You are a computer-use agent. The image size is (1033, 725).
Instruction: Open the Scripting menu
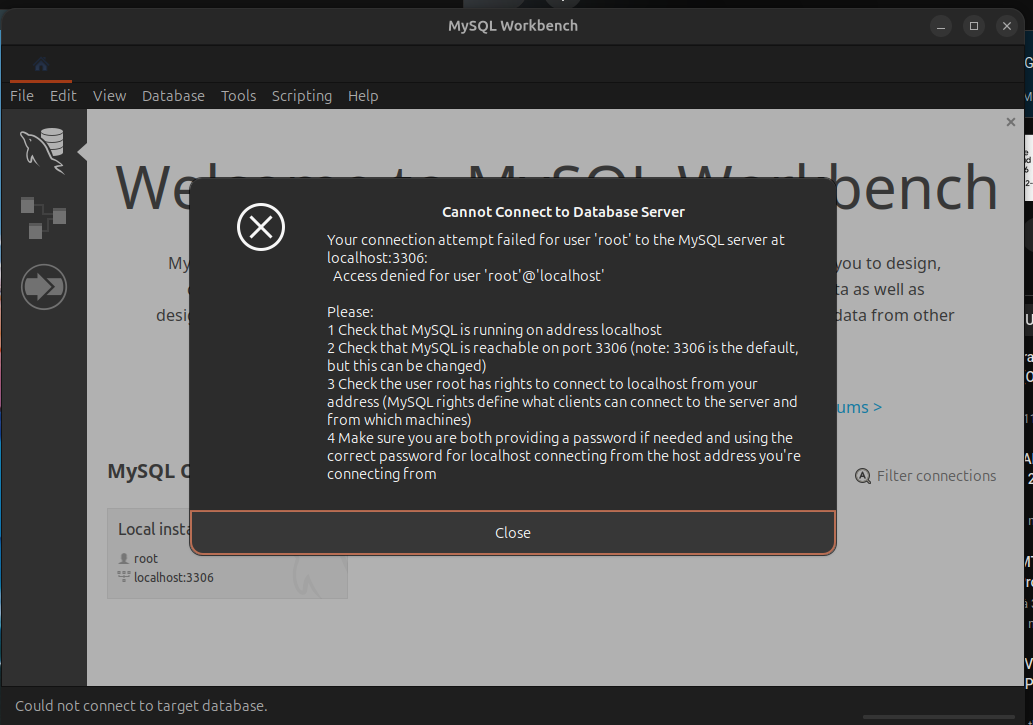[302, 96]
